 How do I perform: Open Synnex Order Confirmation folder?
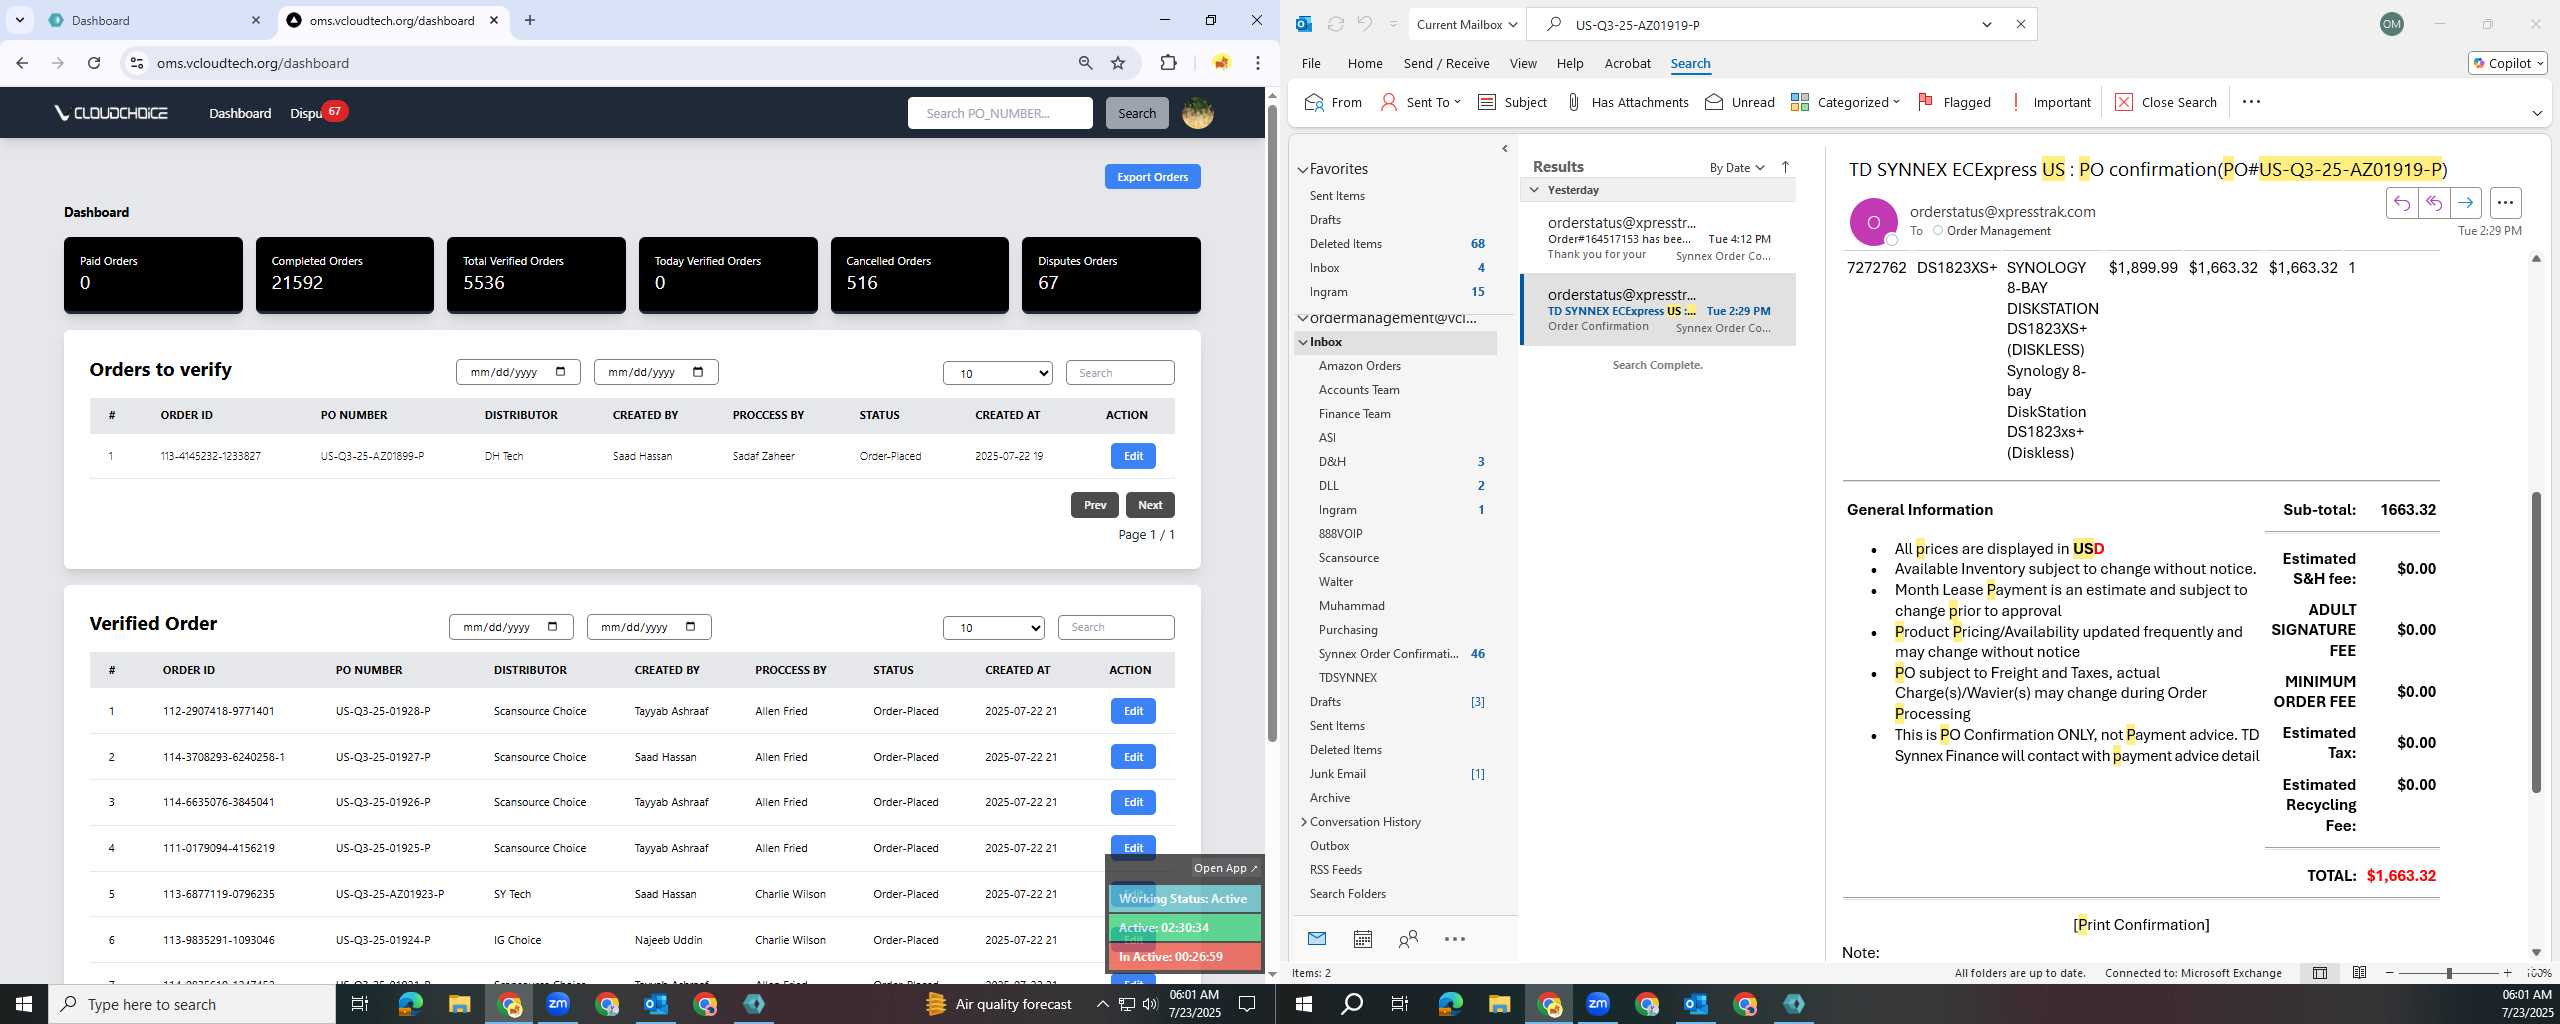[x=1388, y=654]
